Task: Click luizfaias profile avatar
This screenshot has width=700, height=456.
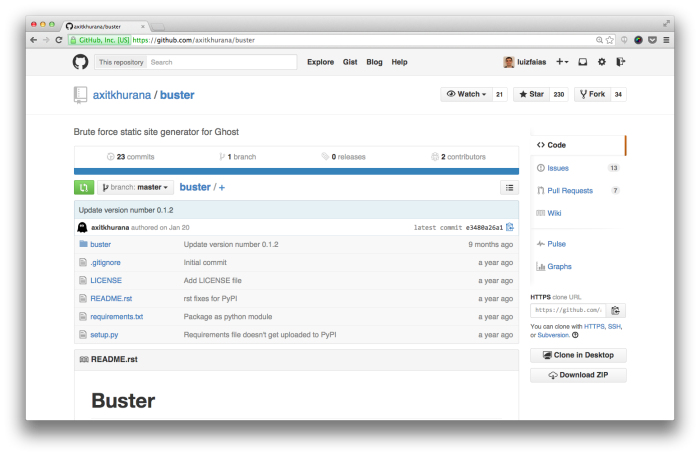Action: pyautogui.click(x=508, y=62)
